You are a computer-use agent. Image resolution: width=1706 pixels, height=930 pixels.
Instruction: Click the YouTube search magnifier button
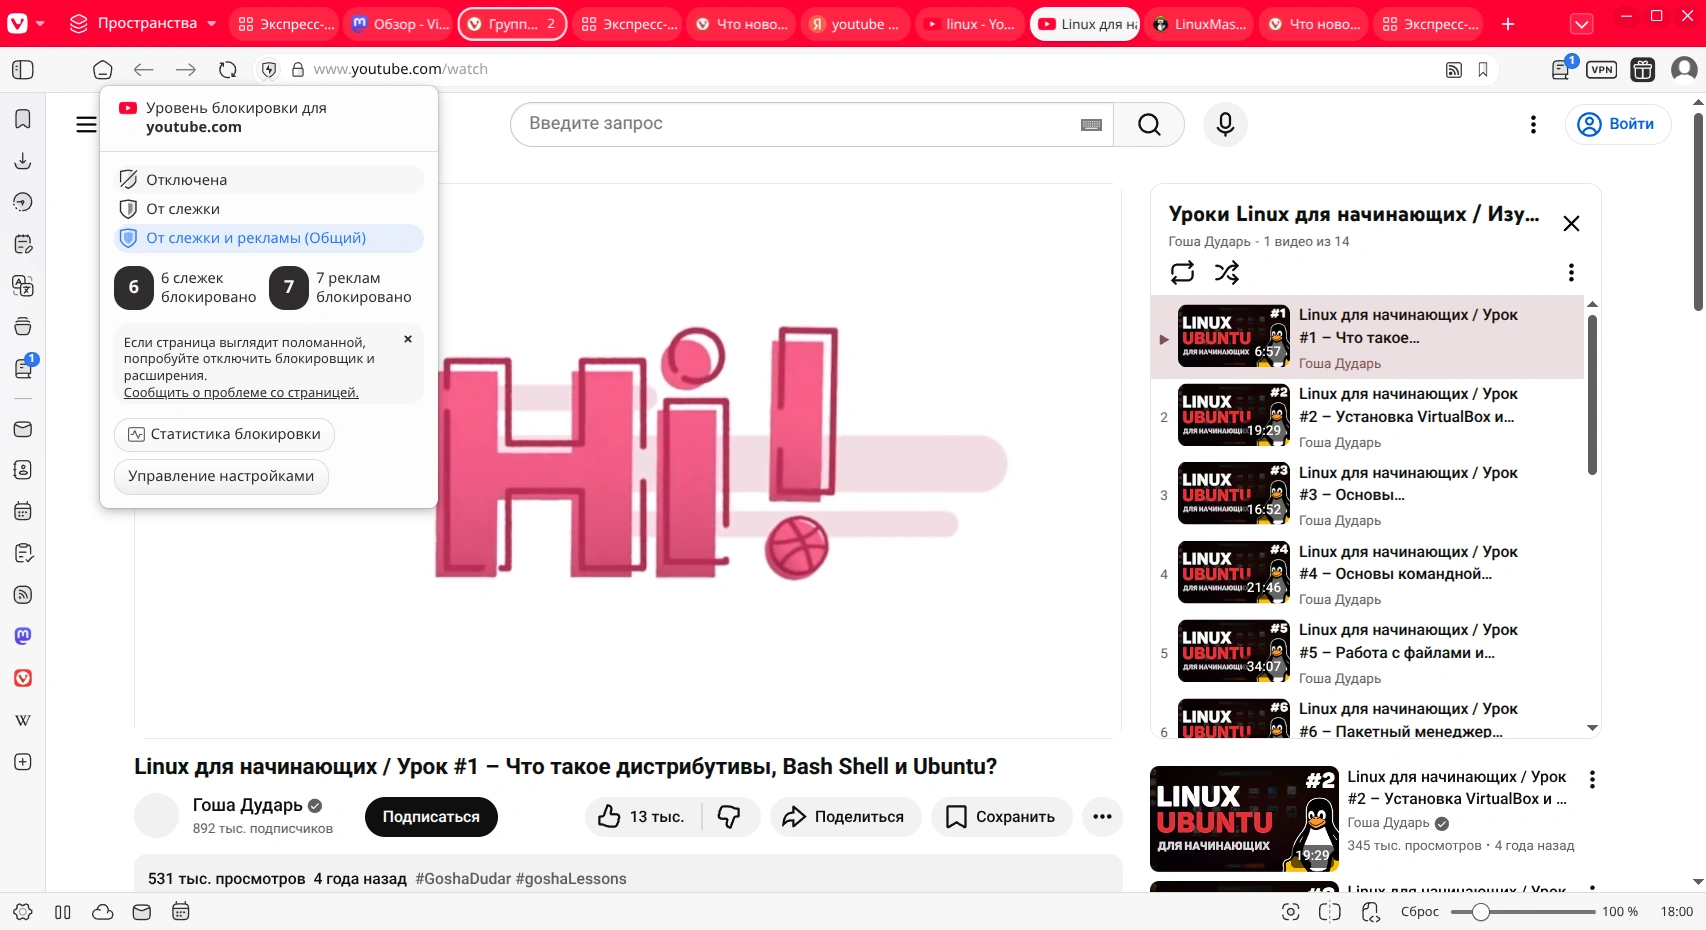[1149, 124]
